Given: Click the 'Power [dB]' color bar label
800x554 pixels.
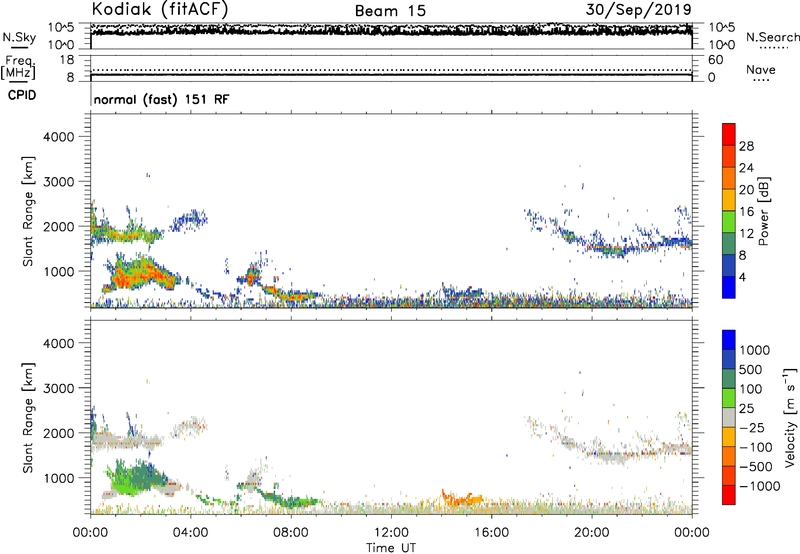Looking at the screenshot, I should 763,211.
